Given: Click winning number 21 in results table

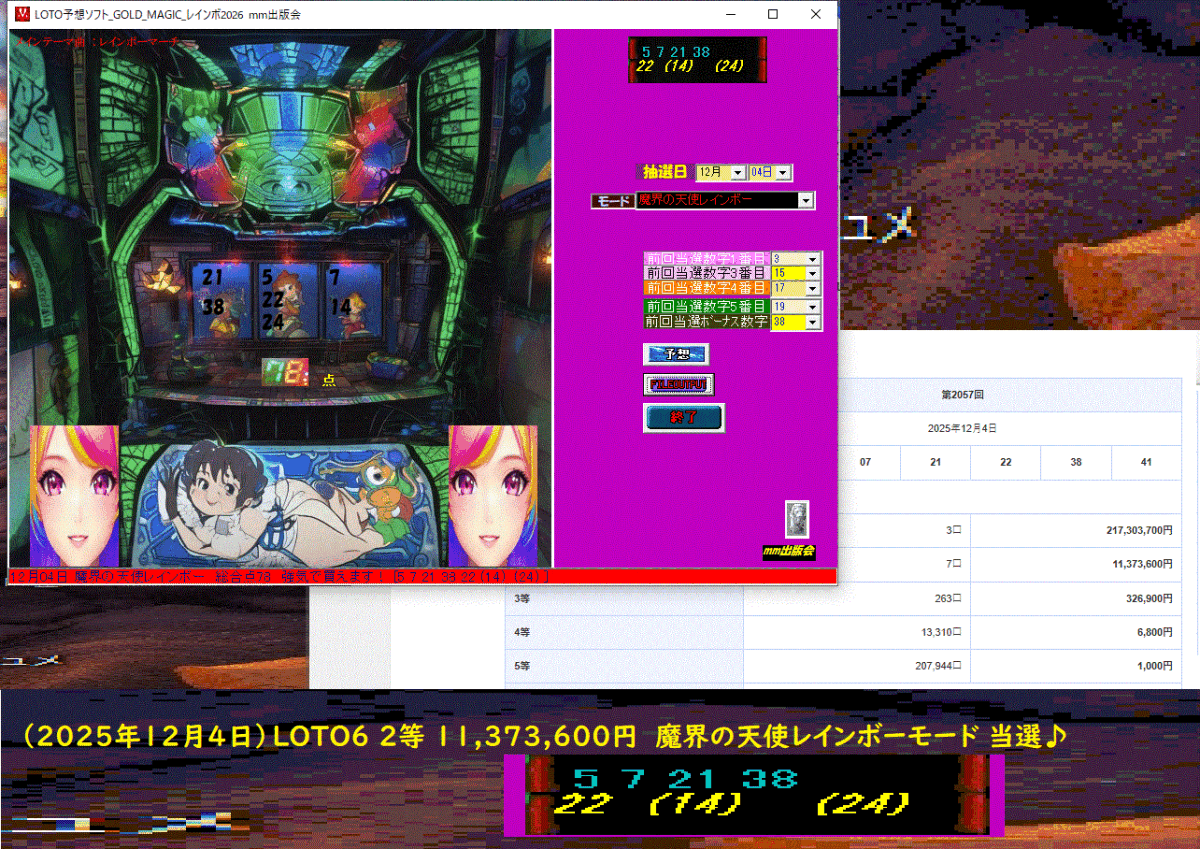Looking at the screenshot, I should point(935,463).
